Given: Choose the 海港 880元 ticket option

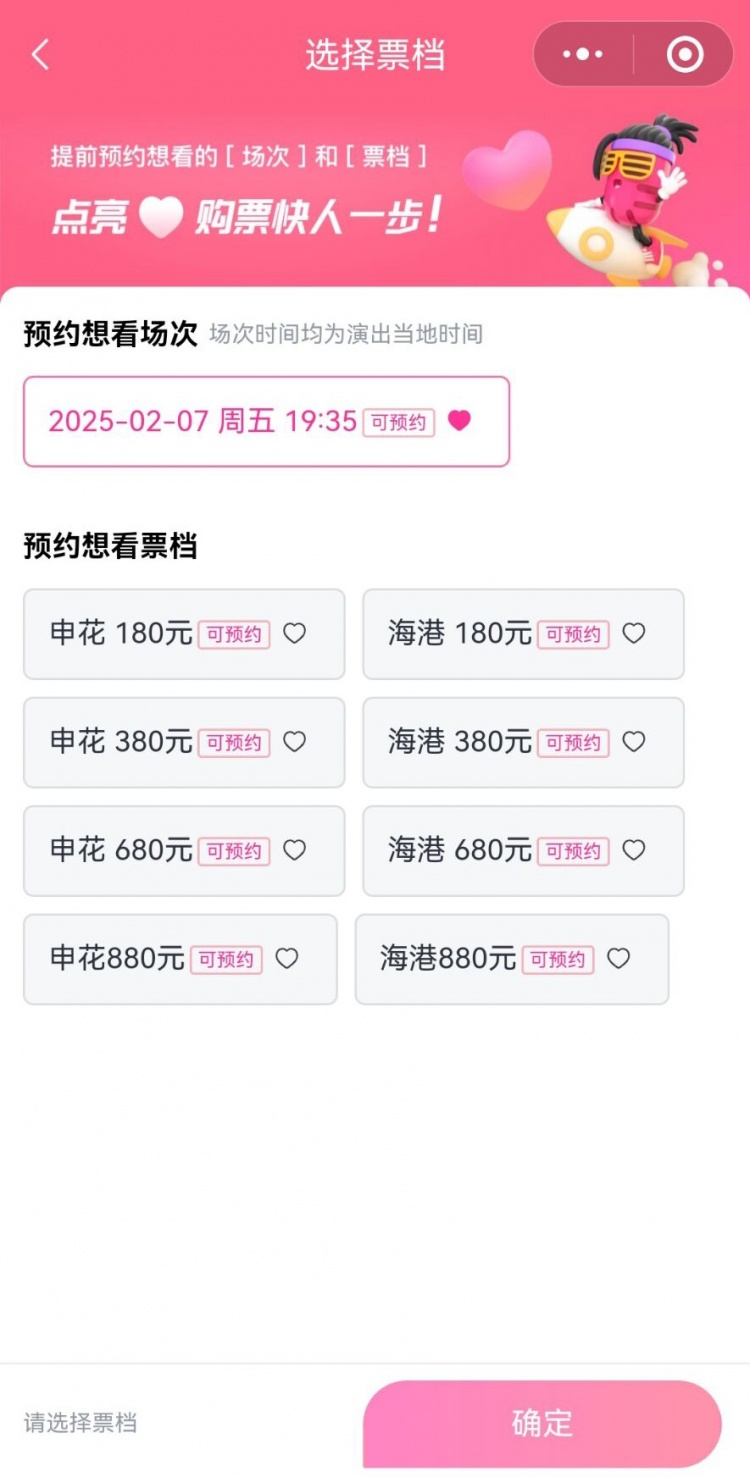Looking at the screenshot, I should pos(448,959).
